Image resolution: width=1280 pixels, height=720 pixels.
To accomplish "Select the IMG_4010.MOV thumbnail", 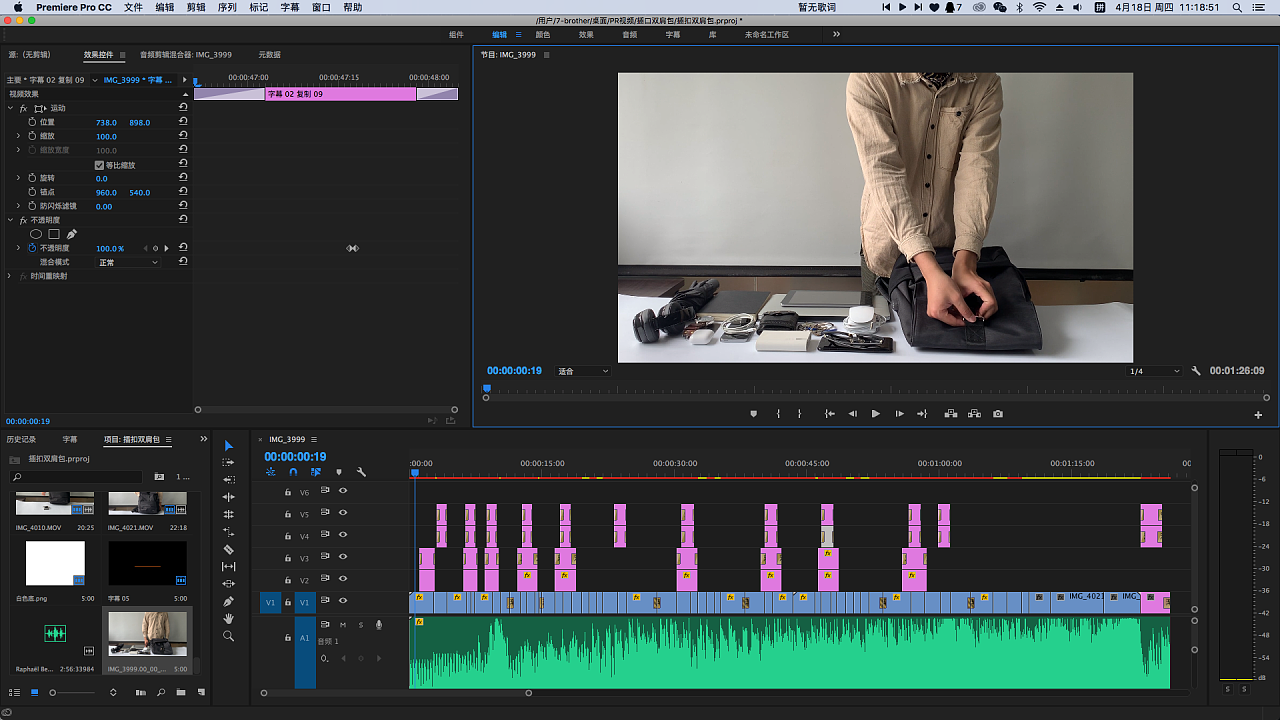I will (x=55, y=503).
